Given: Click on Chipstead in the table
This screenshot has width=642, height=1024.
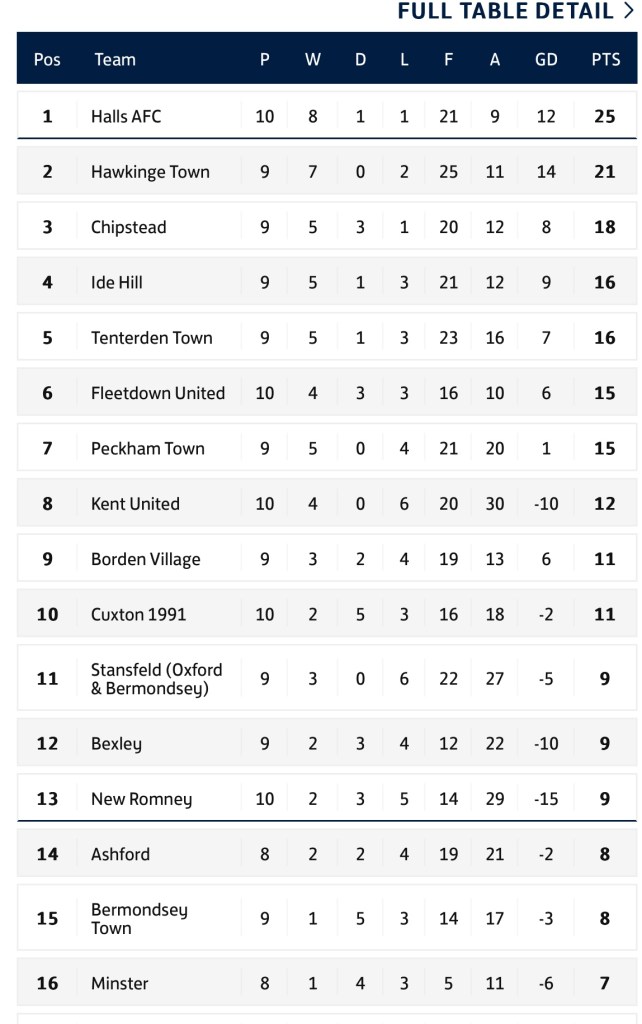Looking at the screenshot, I should (128, 227).
